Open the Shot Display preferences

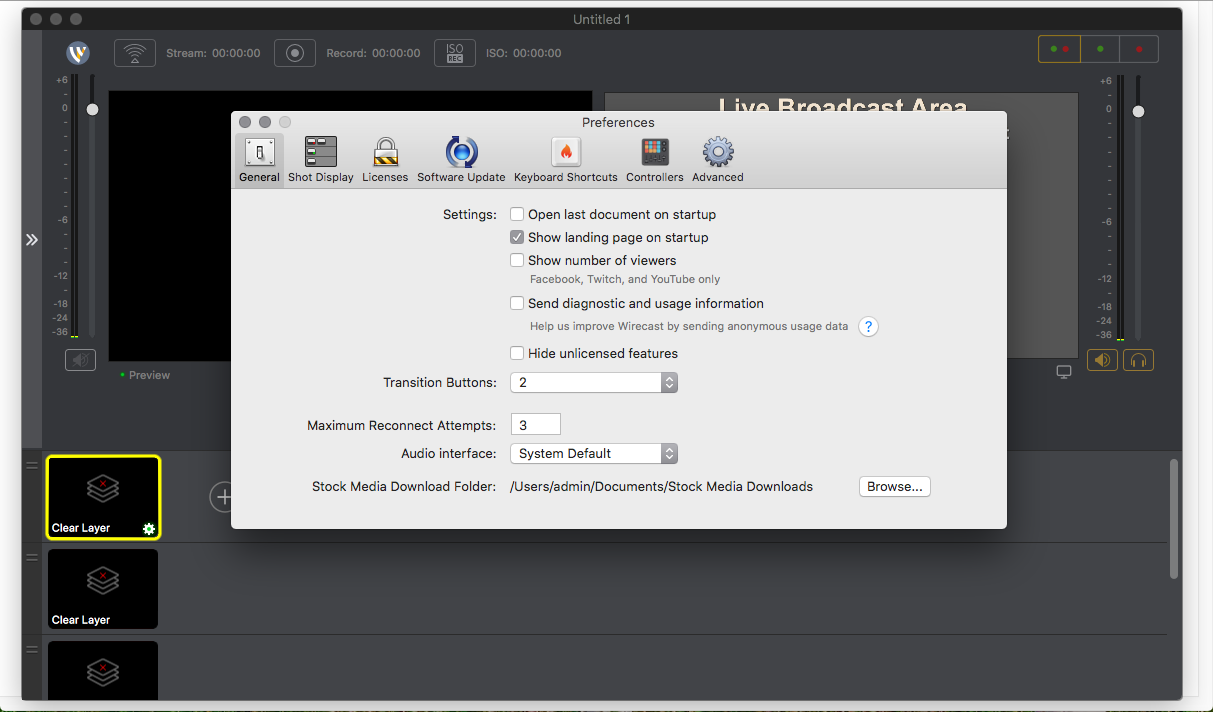[x=320, y=160]
